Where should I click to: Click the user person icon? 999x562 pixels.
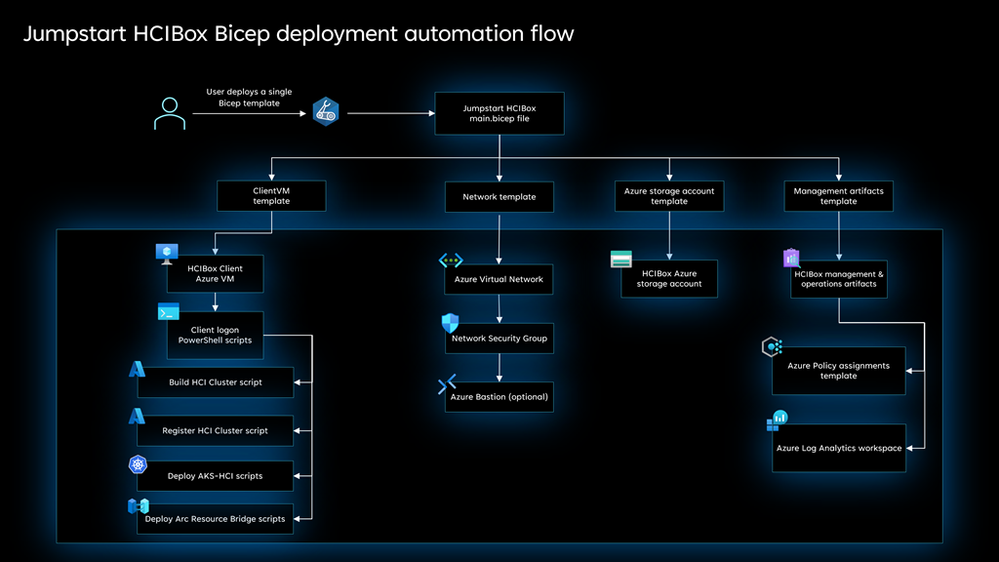pos(169,113)
